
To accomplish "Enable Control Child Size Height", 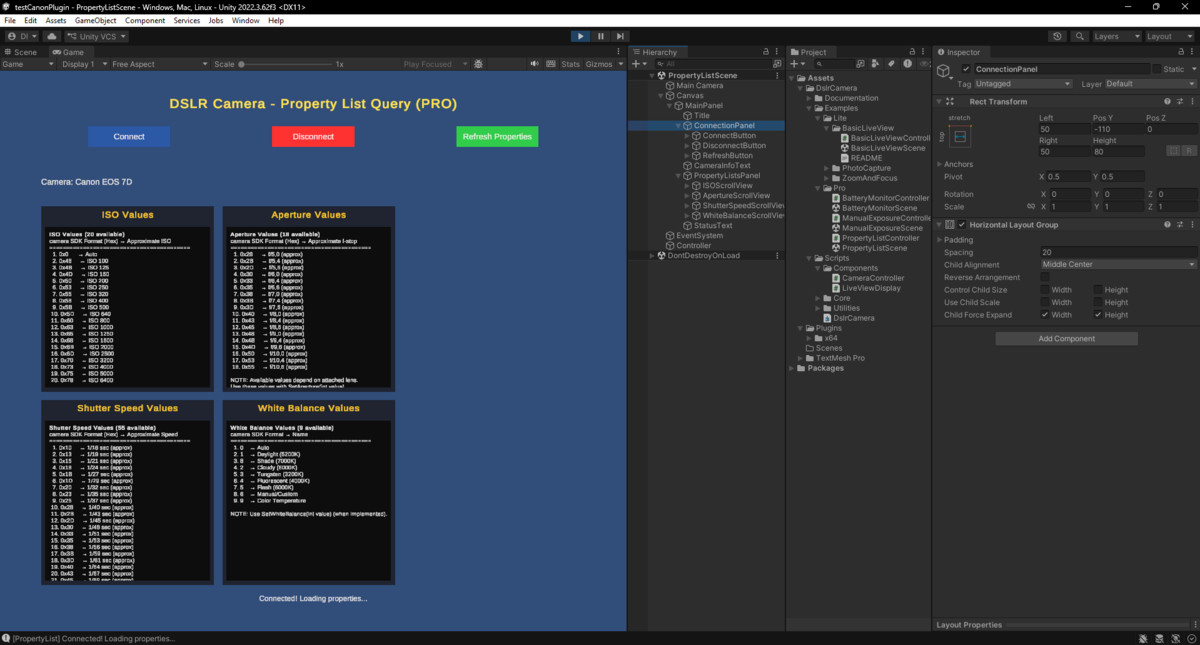I will [x=1098, y=290].
